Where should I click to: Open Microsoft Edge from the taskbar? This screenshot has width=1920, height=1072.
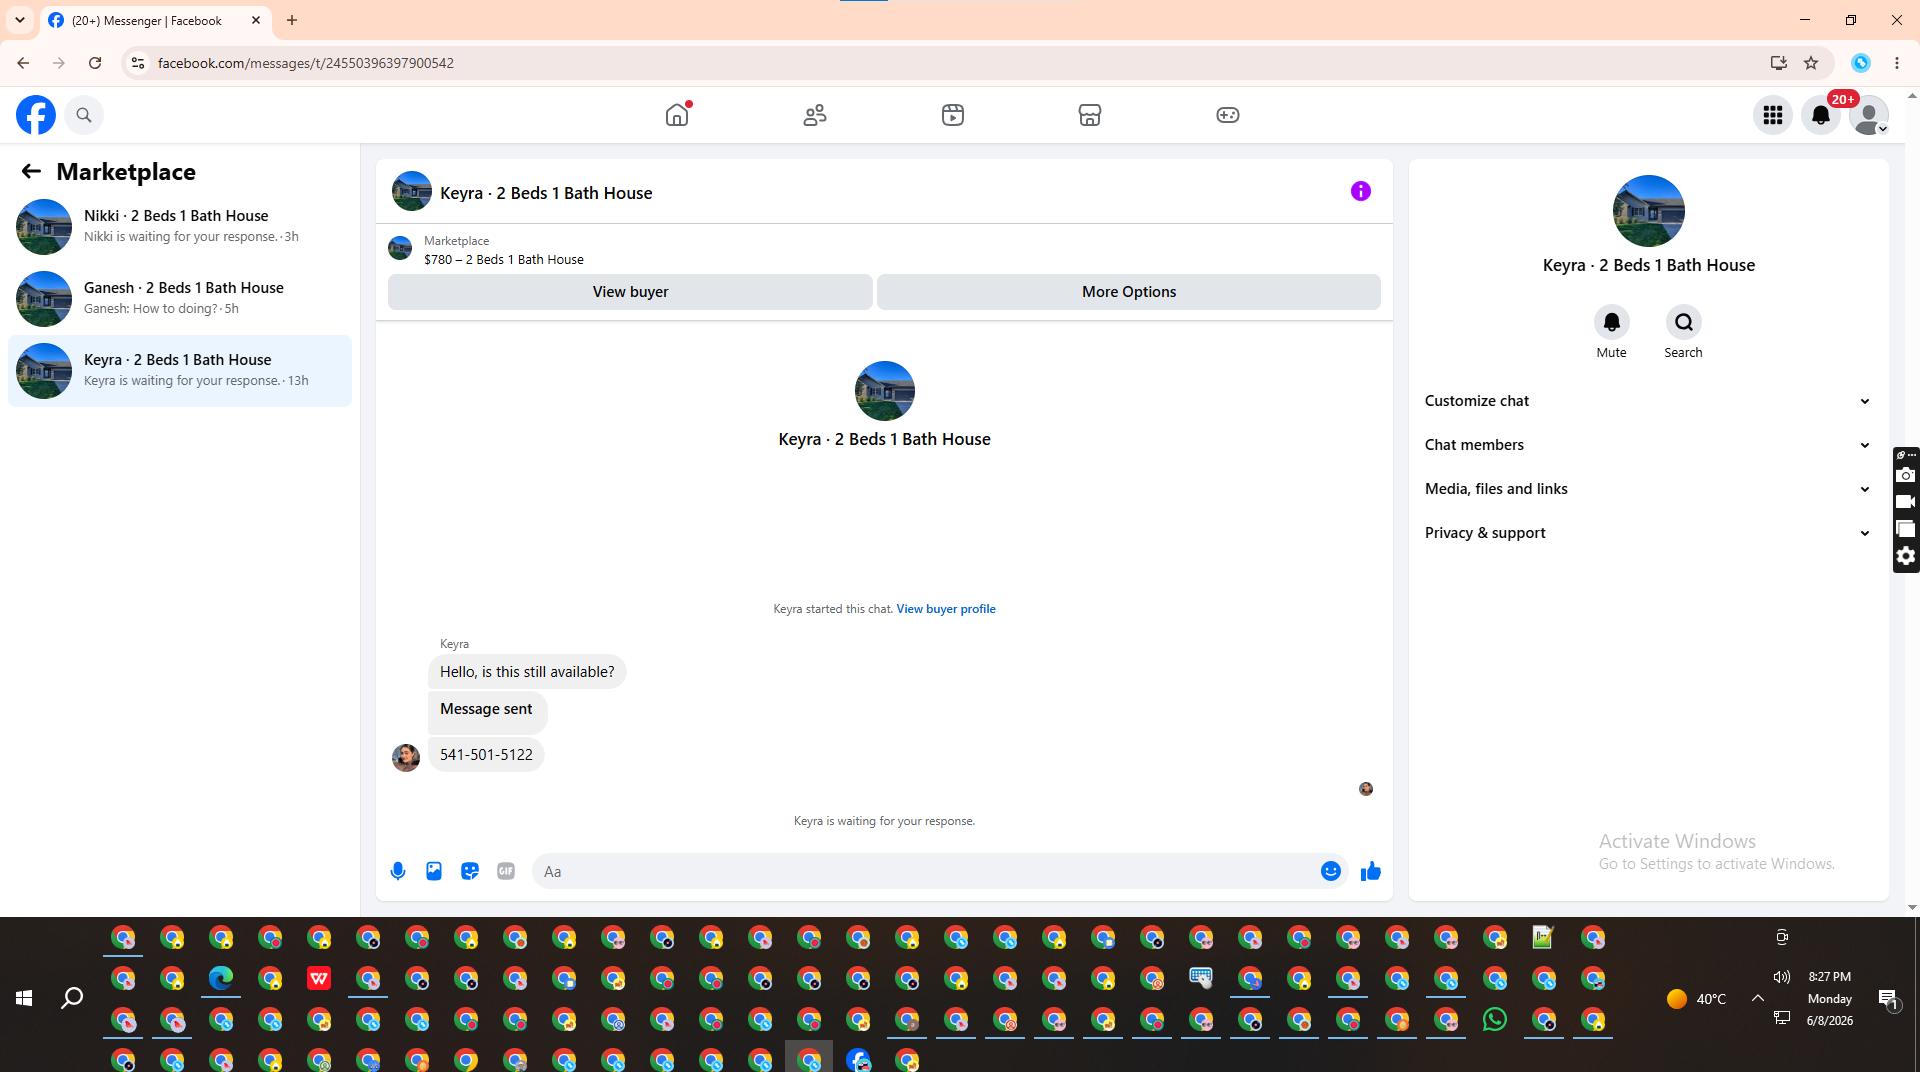(x=221, y=978)
